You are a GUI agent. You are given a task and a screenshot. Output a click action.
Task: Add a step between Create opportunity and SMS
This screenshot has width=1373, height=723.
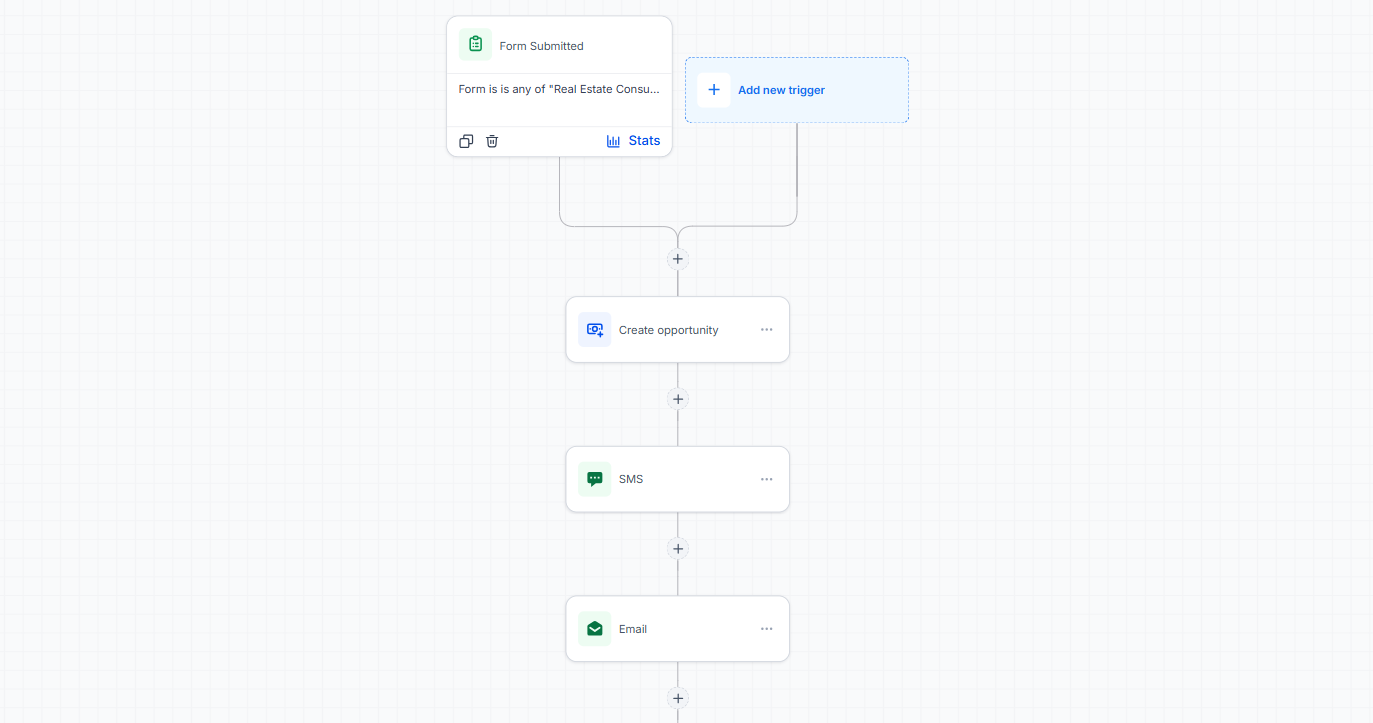coord(678,399)
